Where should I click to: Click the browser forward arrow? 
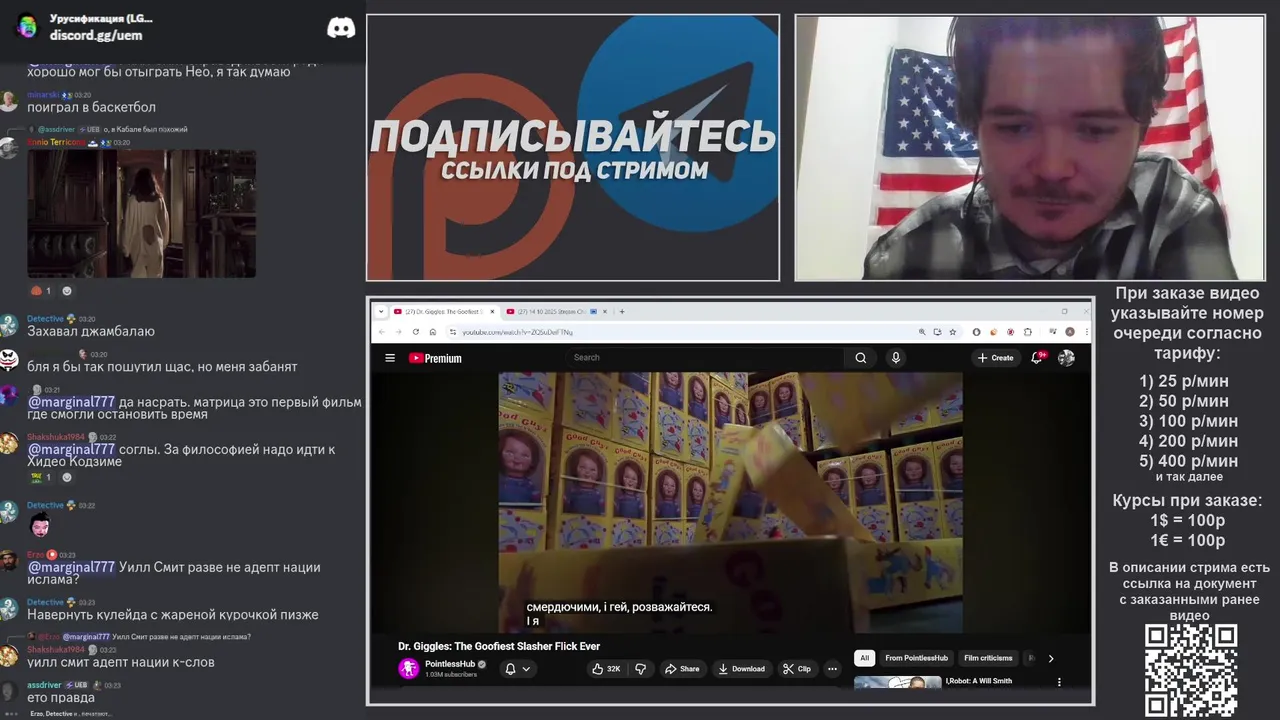(398, 332)
